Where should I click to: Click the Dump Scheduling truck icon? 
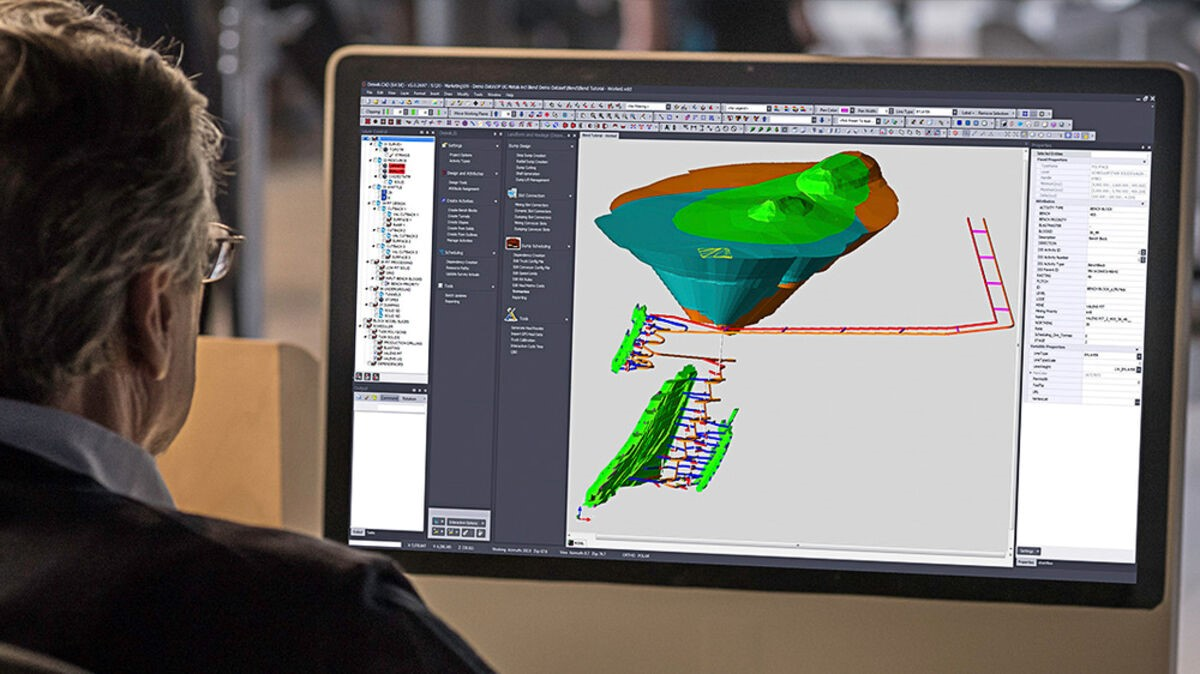[x=512, y=244]
